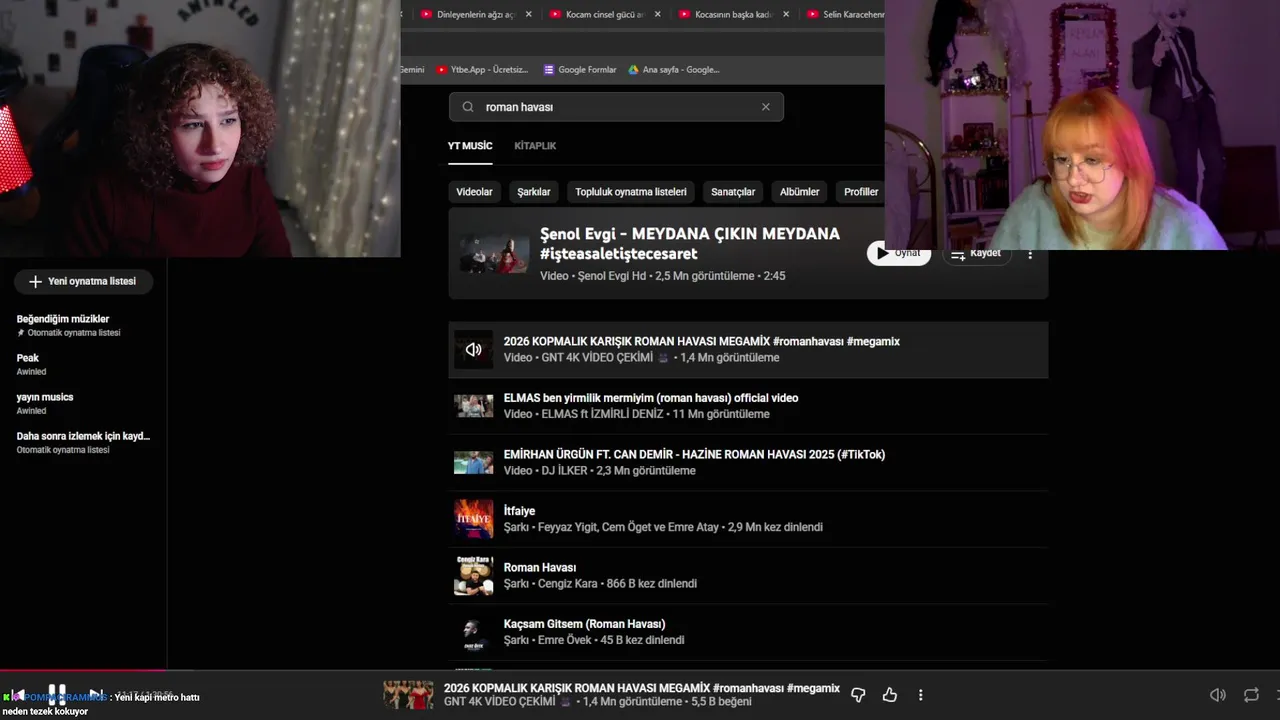This screenshot has width=1280, height=720.
Task: Open 'ELMAS ben yirmilik mermiyim' title
Action: (x=651, y=398)
